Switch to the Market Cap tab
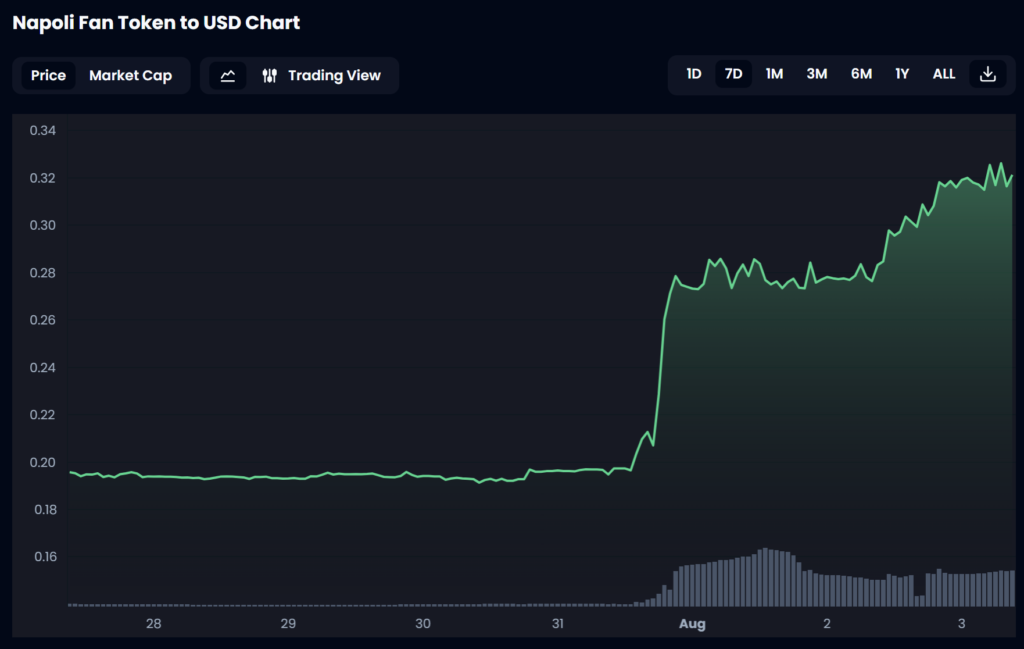 click(131, 76)
